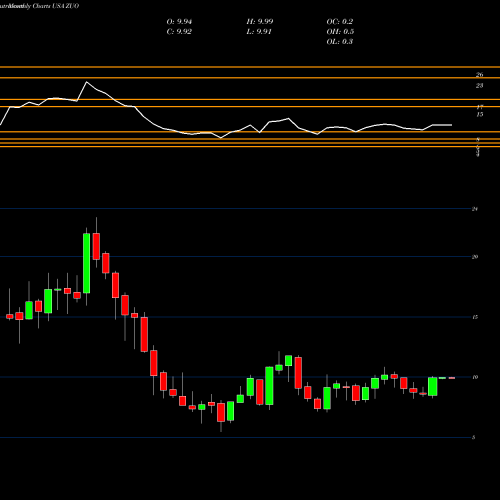The image size is (500, 500).
Task: Click the 26 label in the upper panel
Action: pyautogui.click(x=479, y=75)
